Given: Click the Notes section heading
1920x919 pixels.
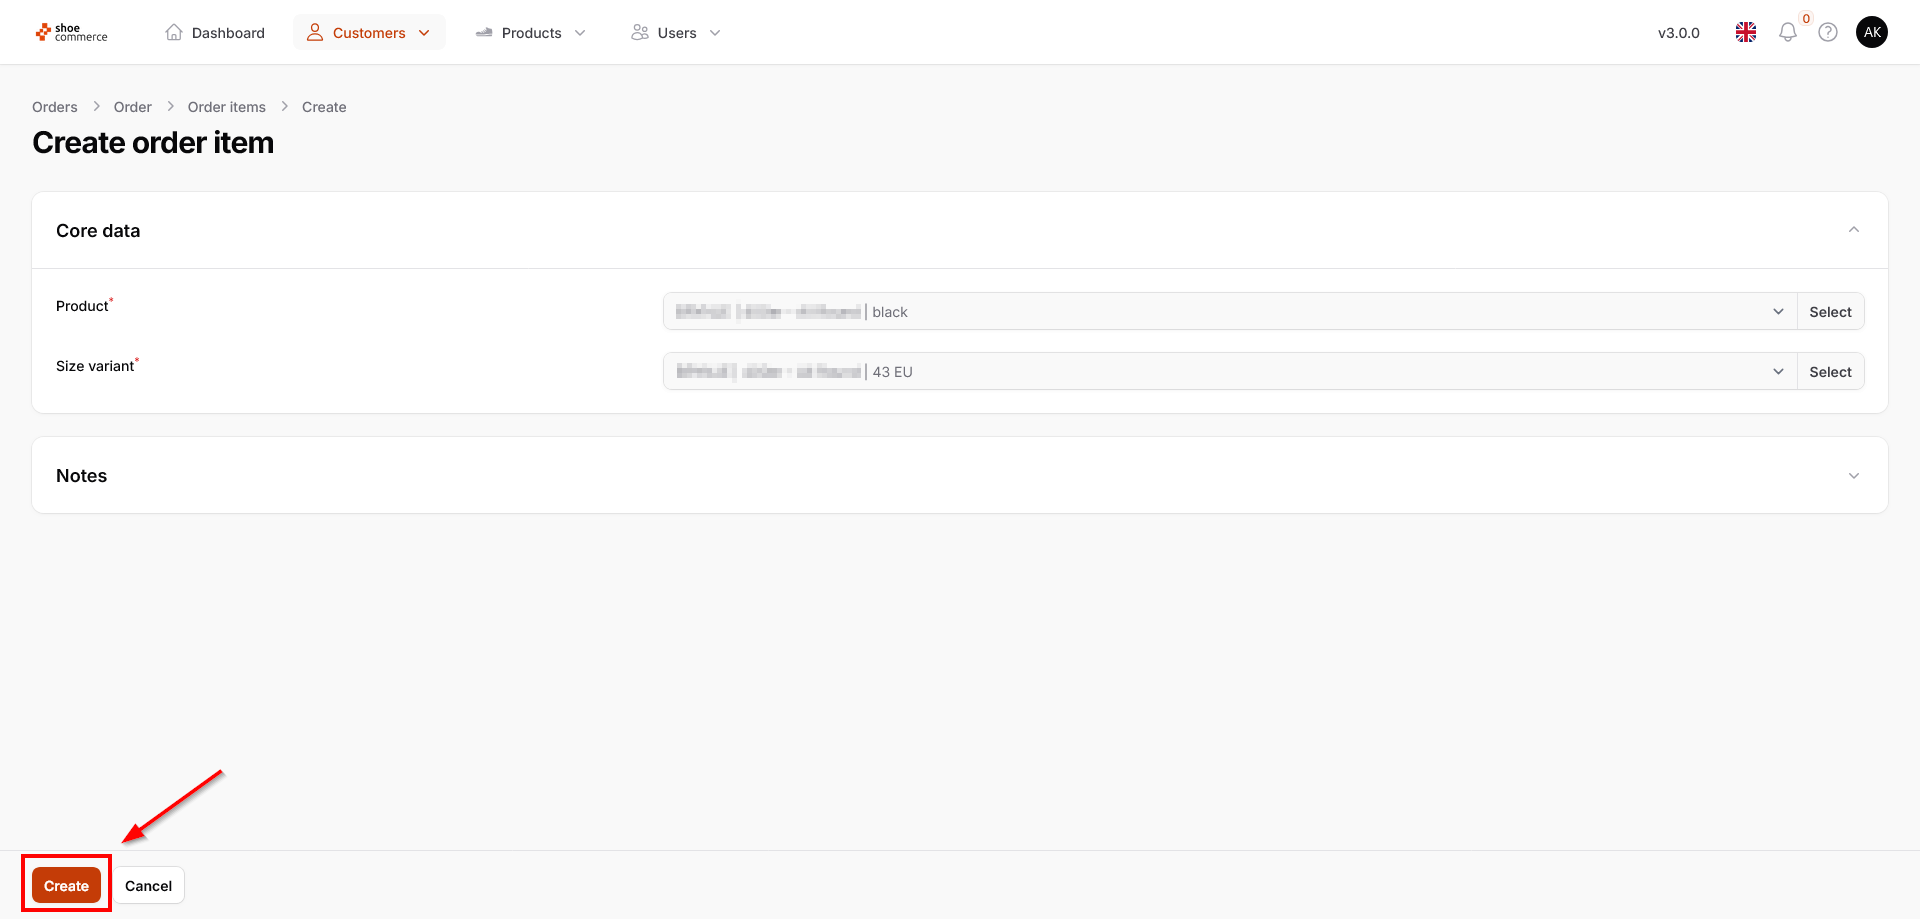Looking at the screenshot, I should coord(82,476).
